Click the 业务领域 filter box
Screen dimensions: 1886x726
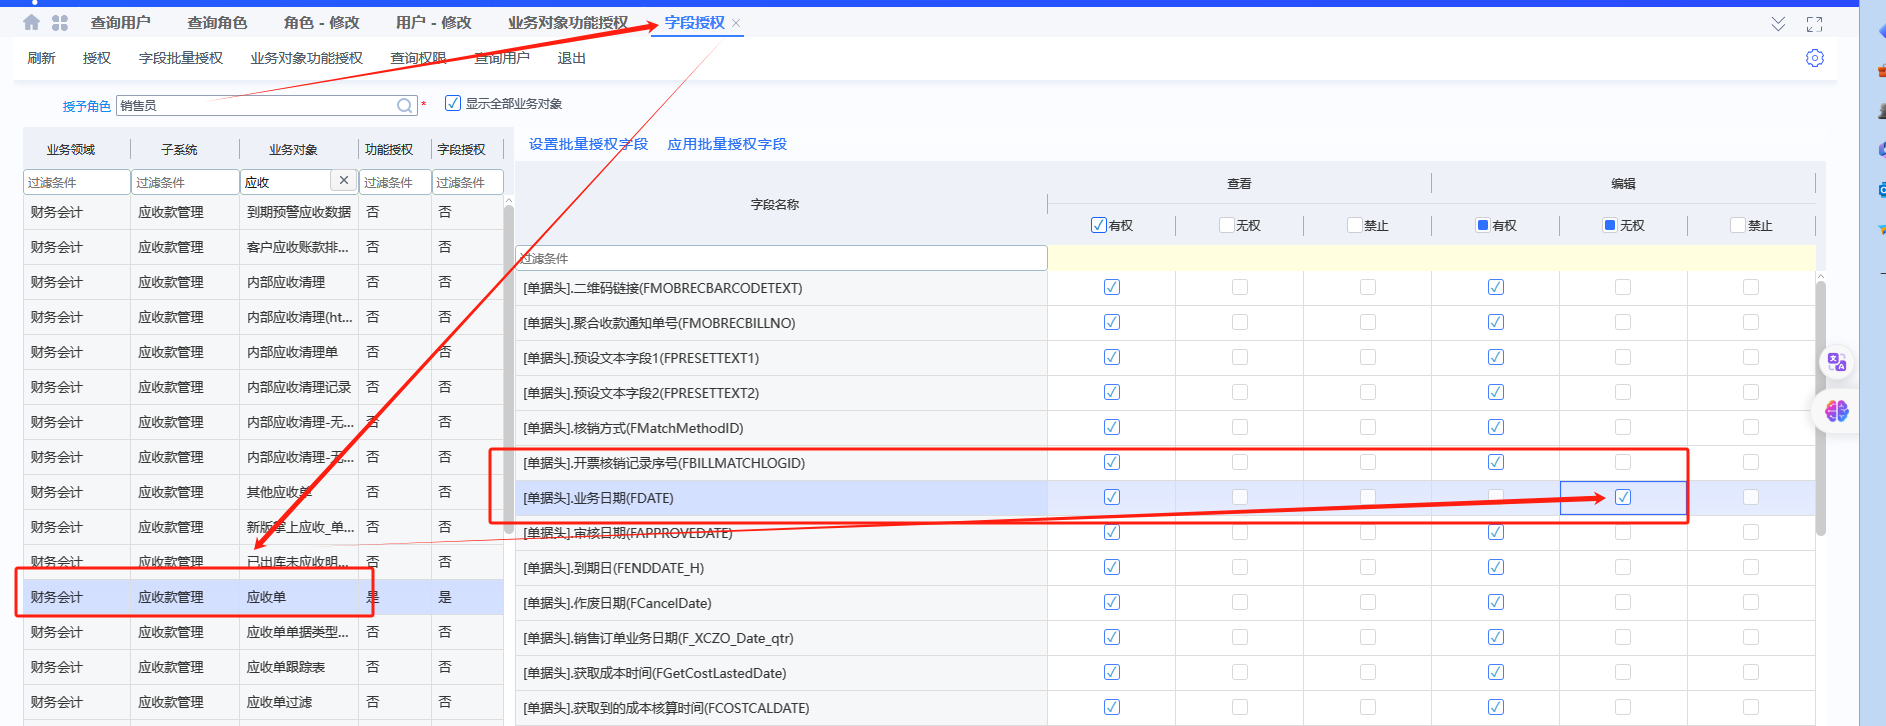(76, 182)
